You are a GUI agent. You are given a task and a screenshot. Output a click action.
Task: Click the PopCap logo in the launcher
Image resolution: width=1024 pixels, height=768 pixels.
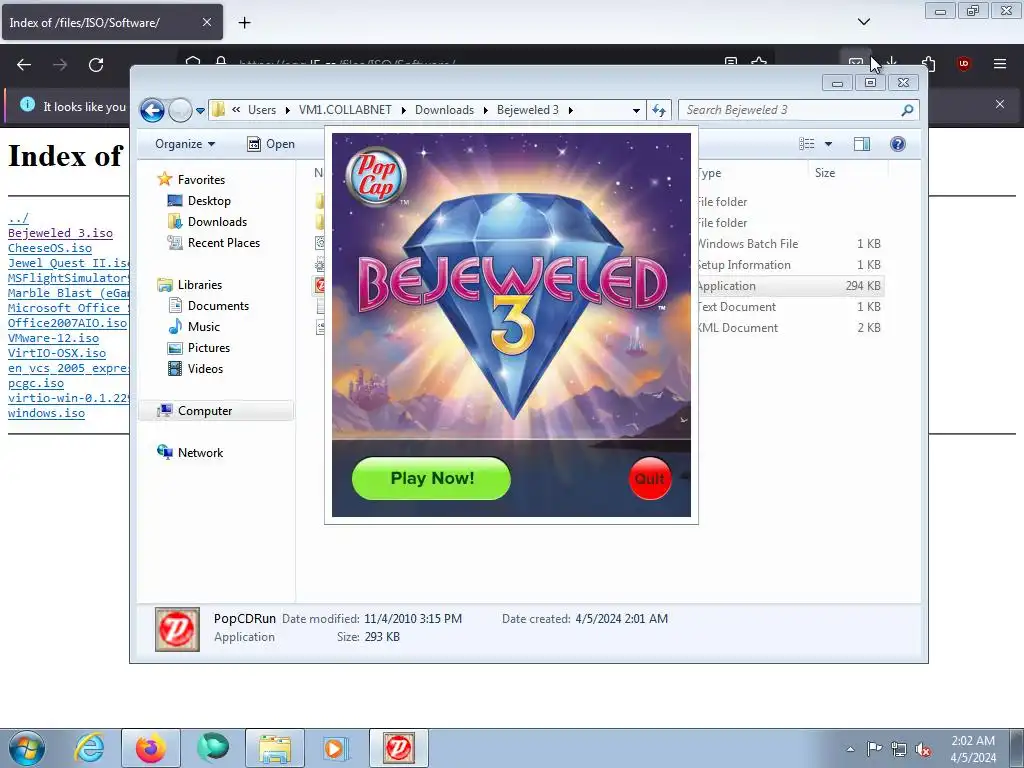point(376,176)
